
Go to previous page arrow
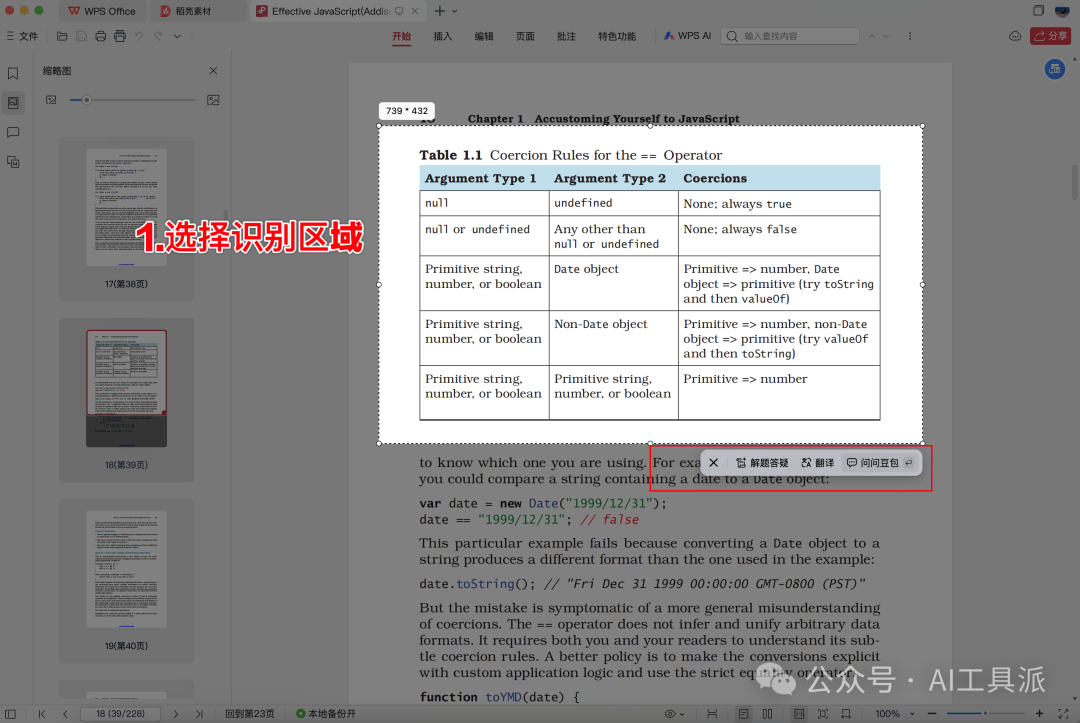65,713
